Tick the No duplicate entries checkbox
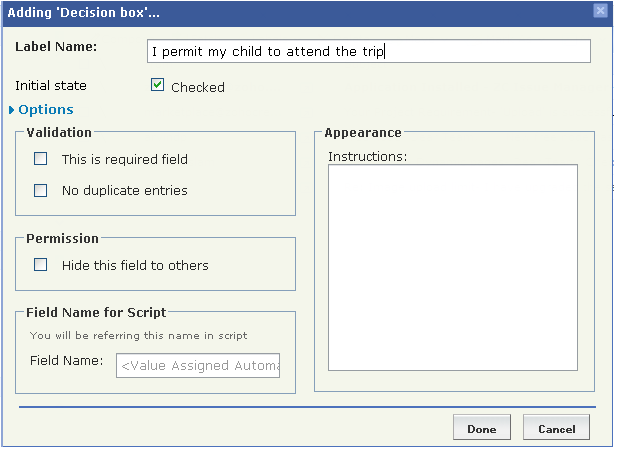617x451 pixels. click(x=41, y=190)
